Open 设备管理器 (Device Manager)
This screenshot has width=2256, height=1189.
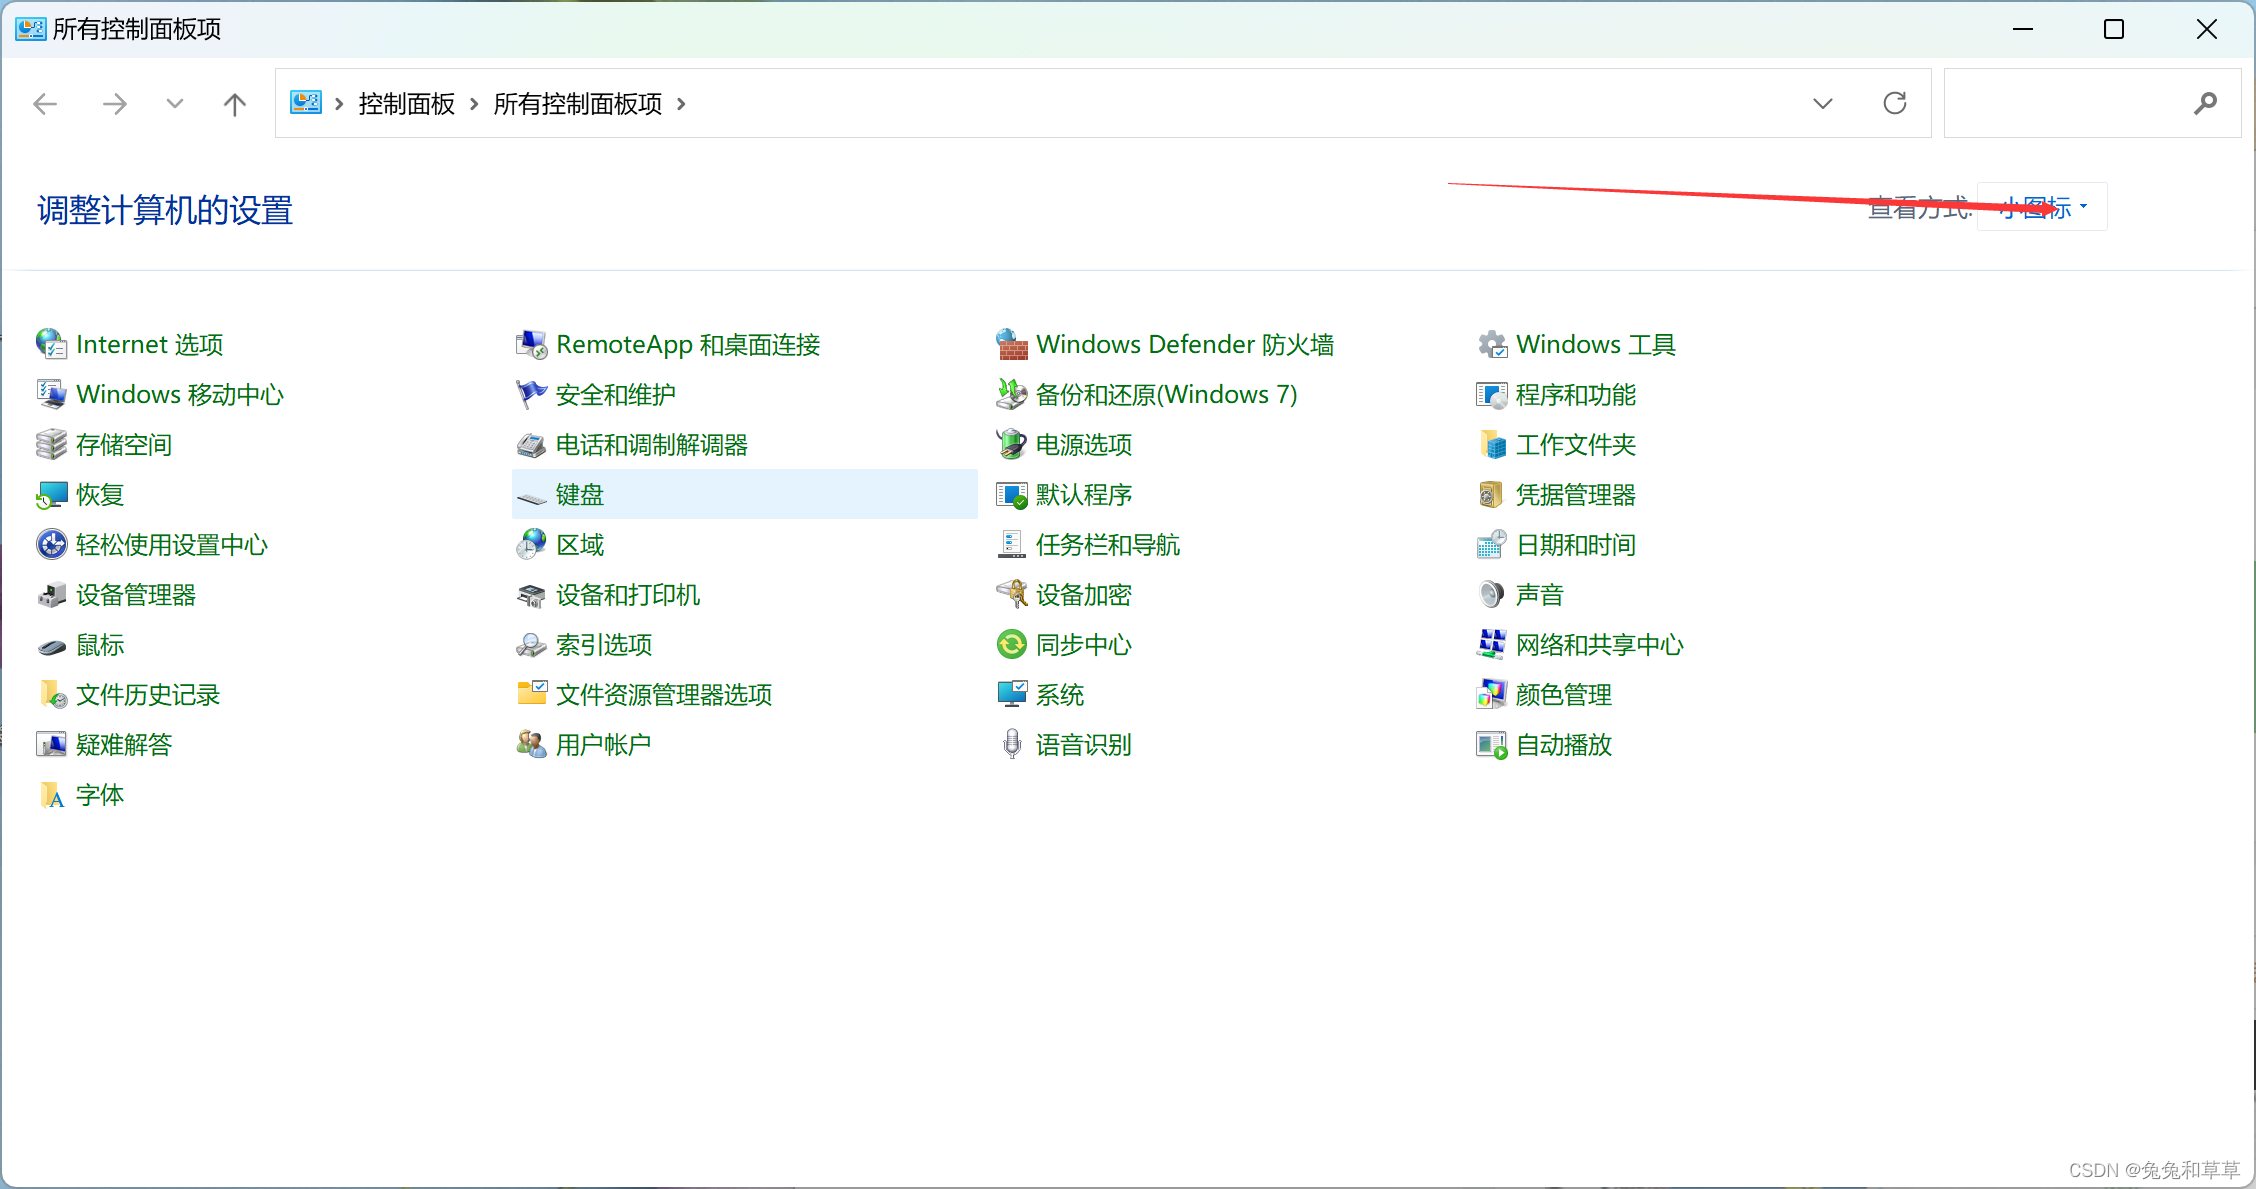coord(136,594)
